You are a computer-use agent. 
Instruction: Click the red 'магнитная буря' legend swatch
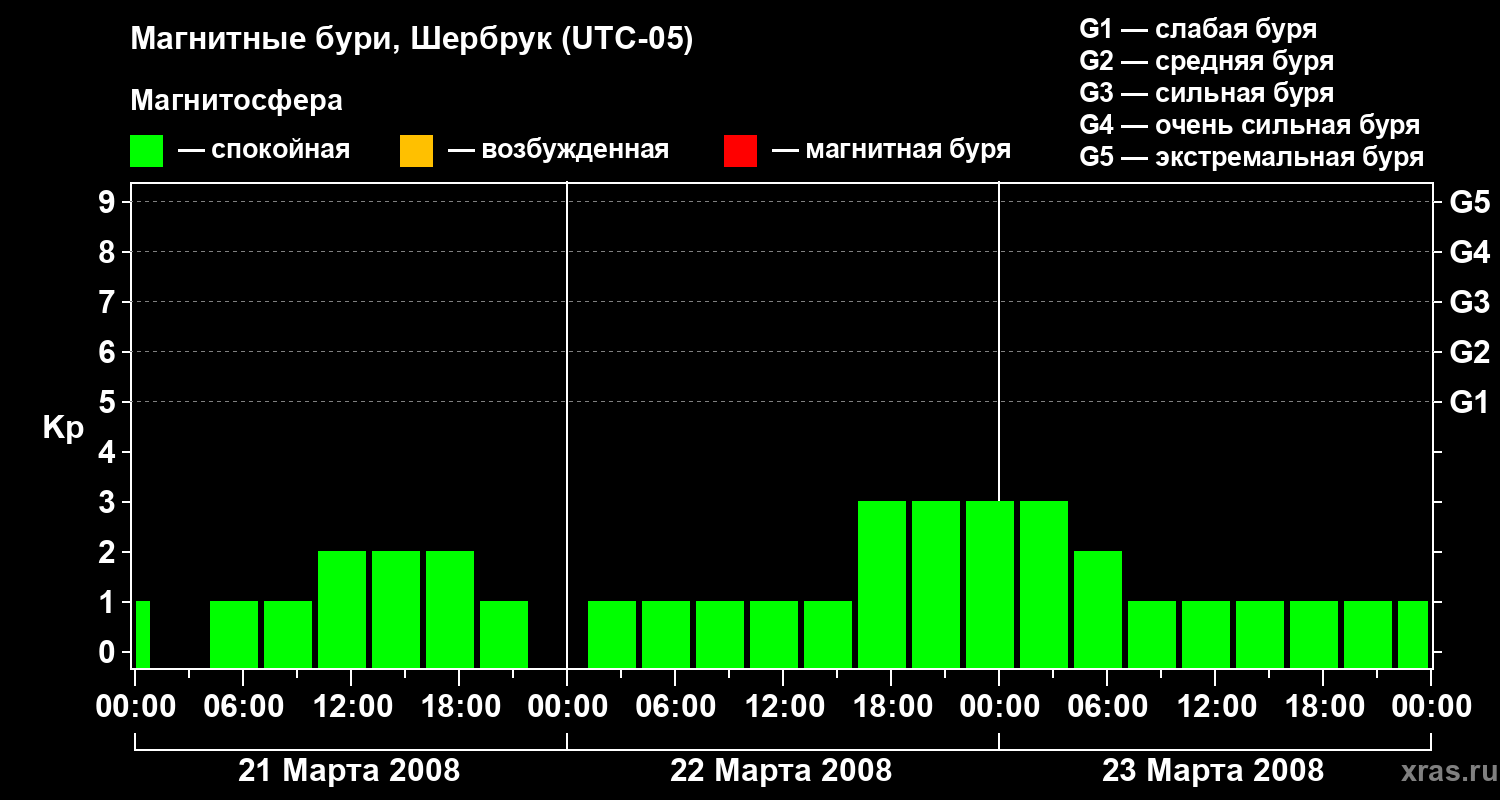740,151
